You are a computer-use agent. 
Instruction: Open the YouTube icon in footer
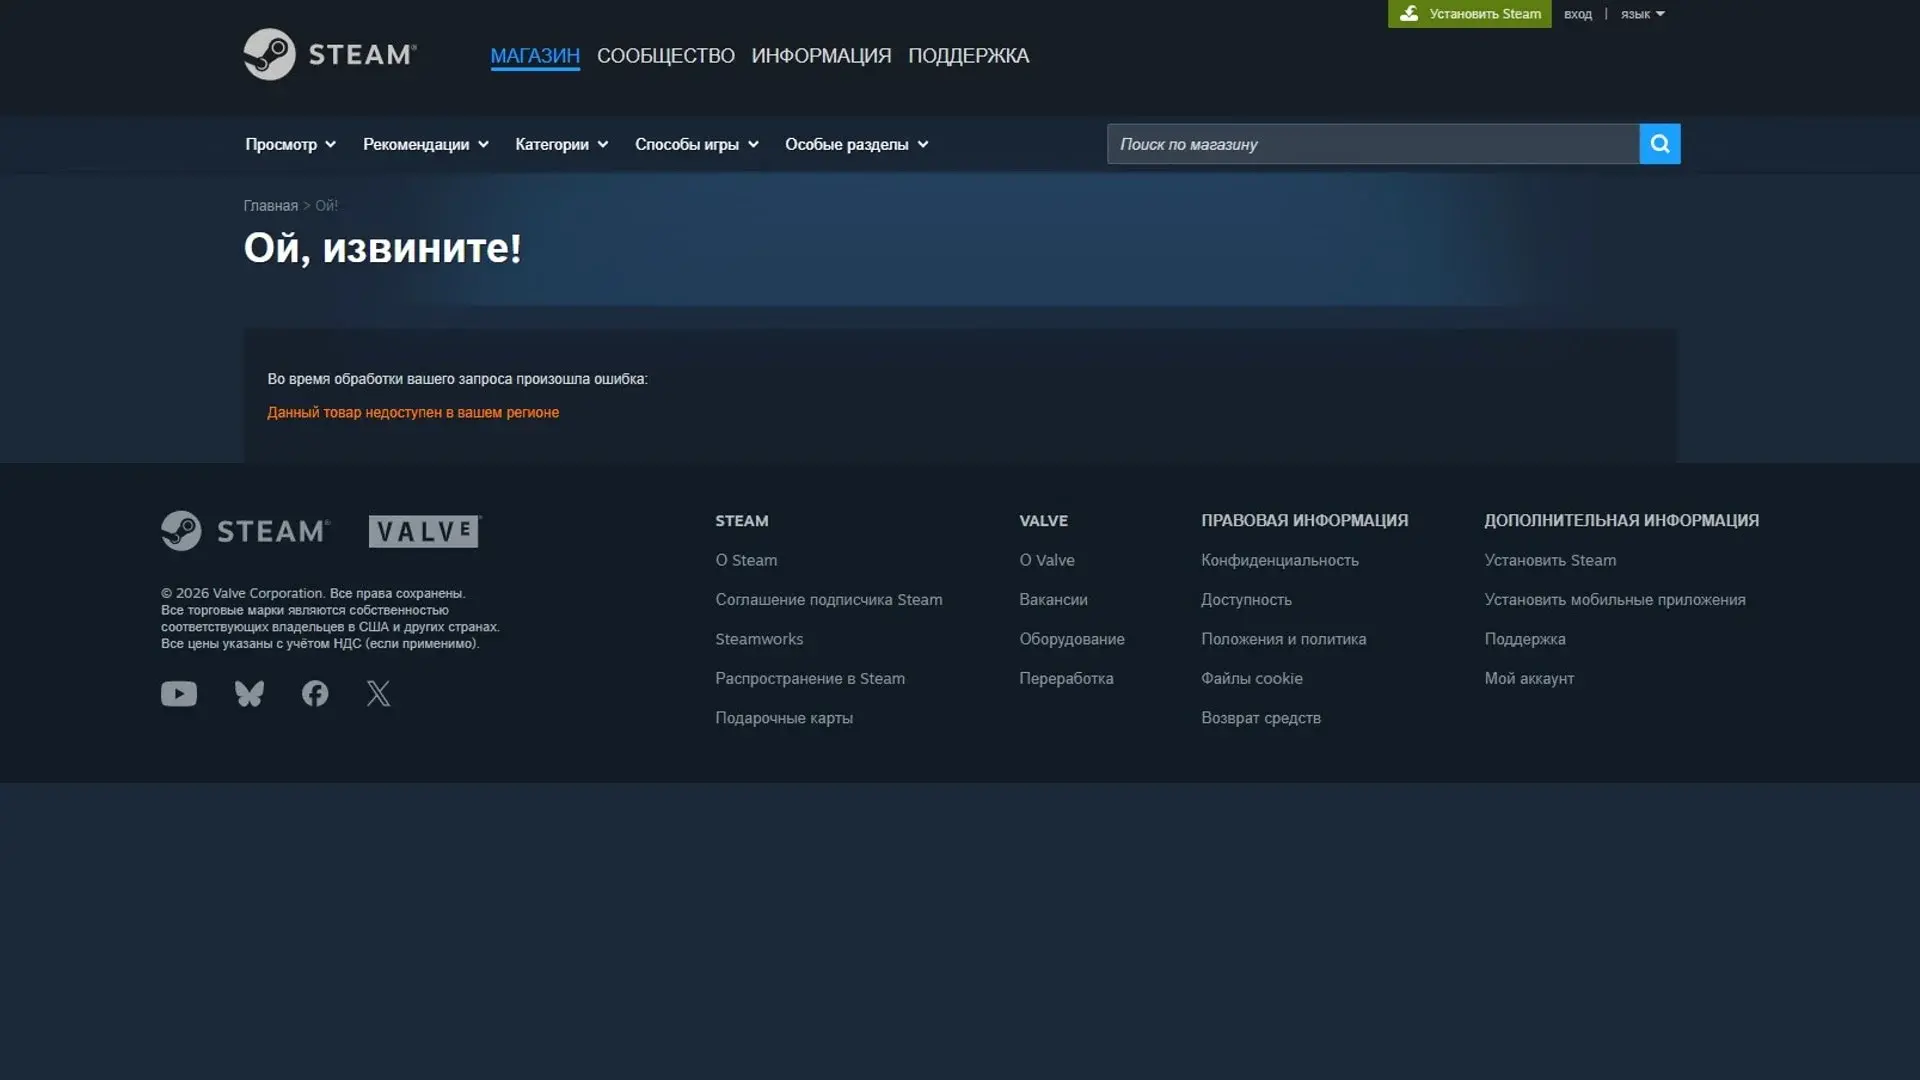[x=179, y=693]
